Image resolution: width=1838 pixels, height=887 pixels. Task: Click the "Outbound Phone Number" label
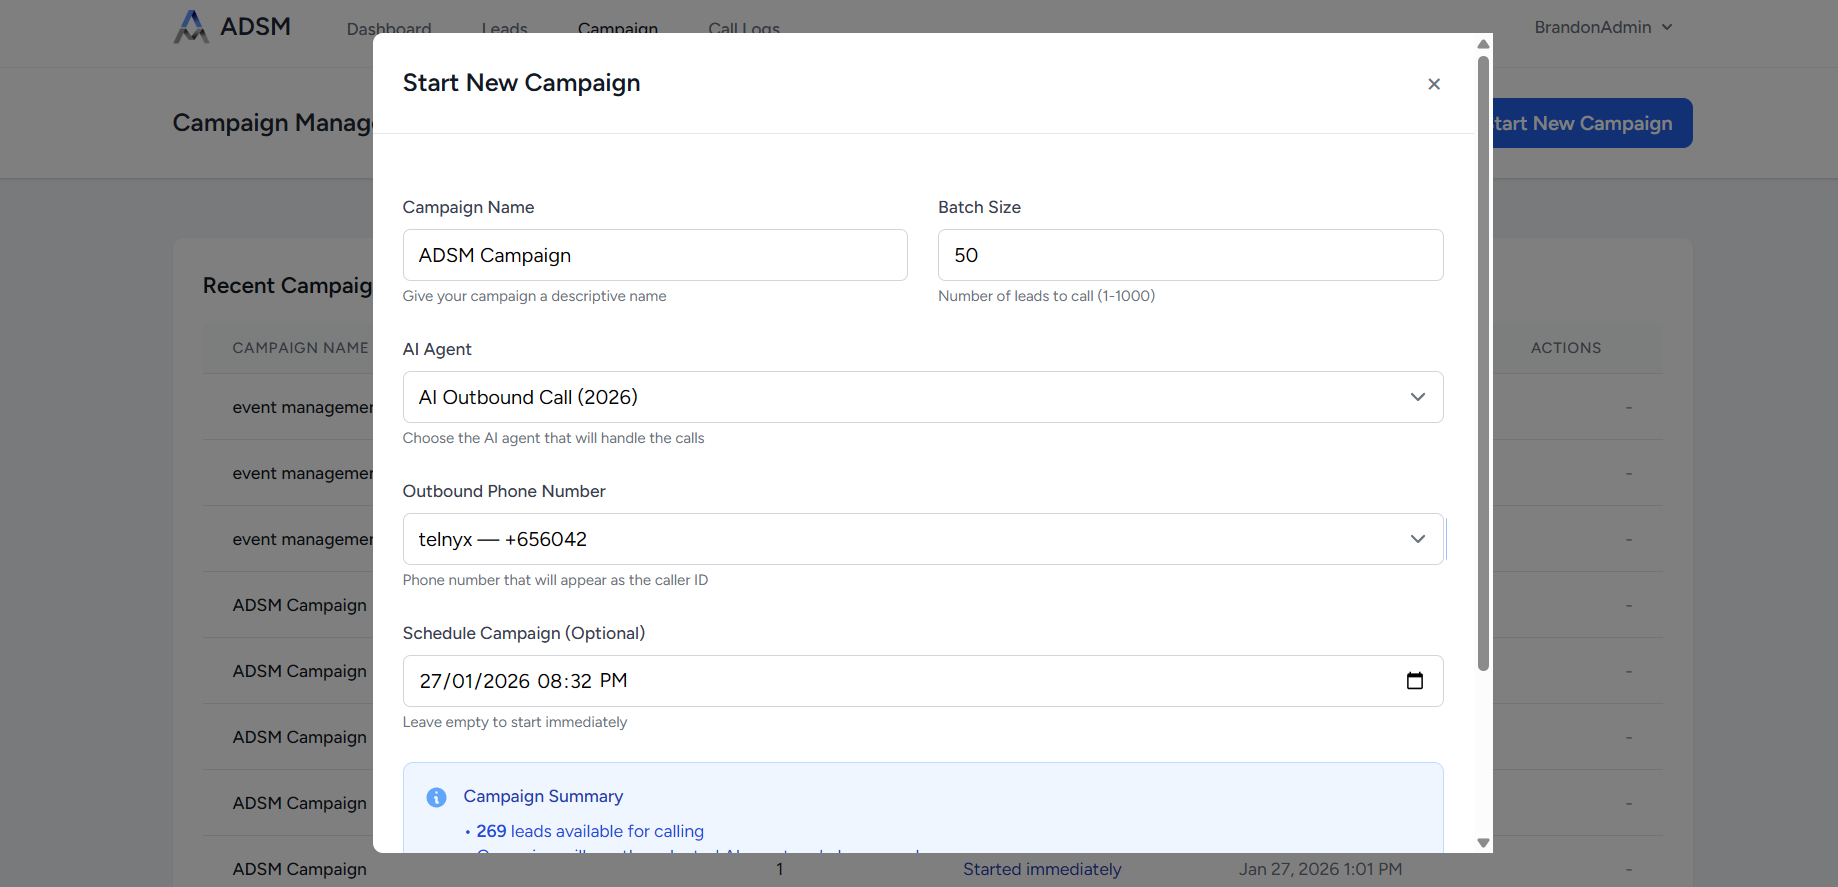tap(504, 491)
